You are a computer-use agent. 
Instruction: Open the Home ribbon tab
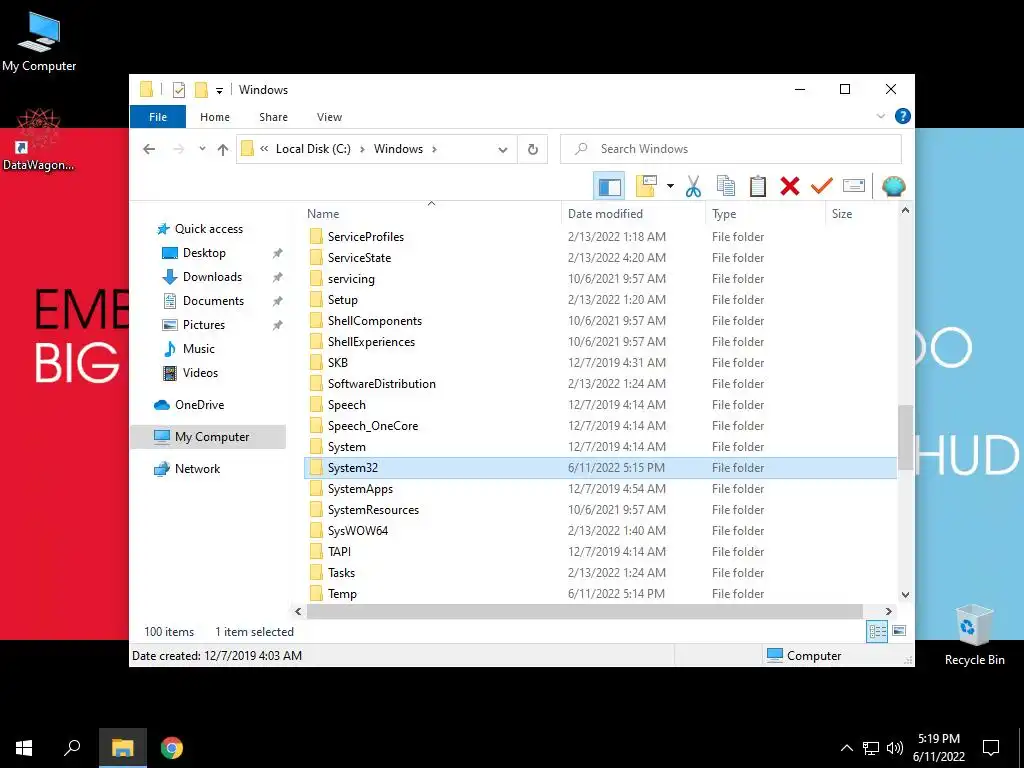(x=215, y=117)
